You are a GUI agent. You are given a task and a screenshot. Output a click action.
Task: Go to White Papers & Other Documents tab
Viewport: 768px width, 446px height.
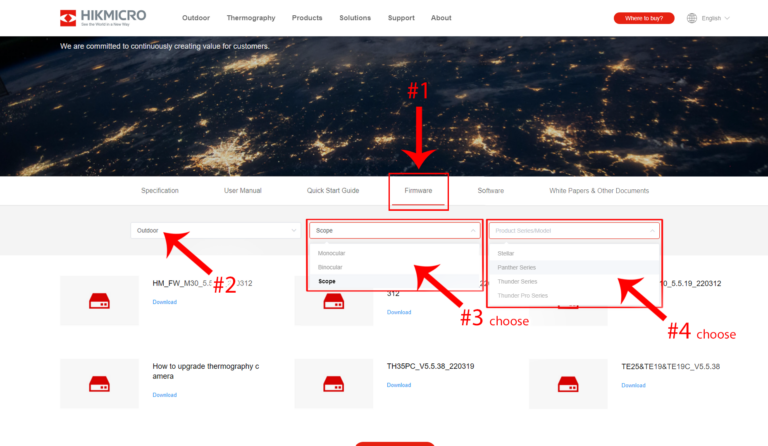coord(599,190)
